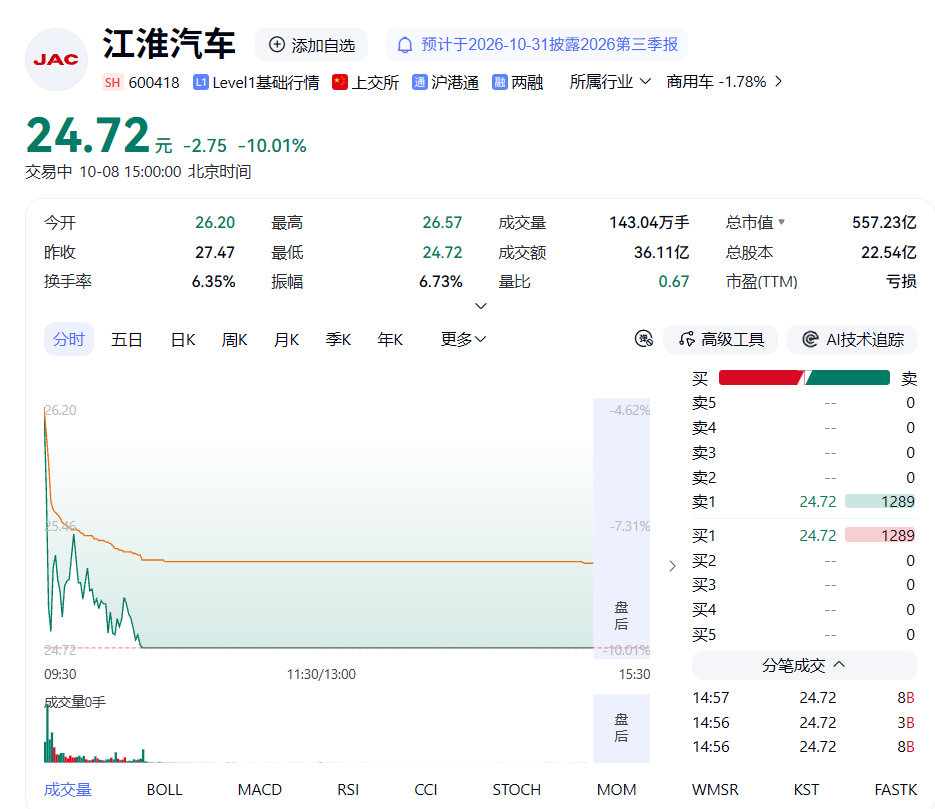Screen dimensions: 935x809
Task: Collapse 分笔成交 section
Action: tap(804, 665)
